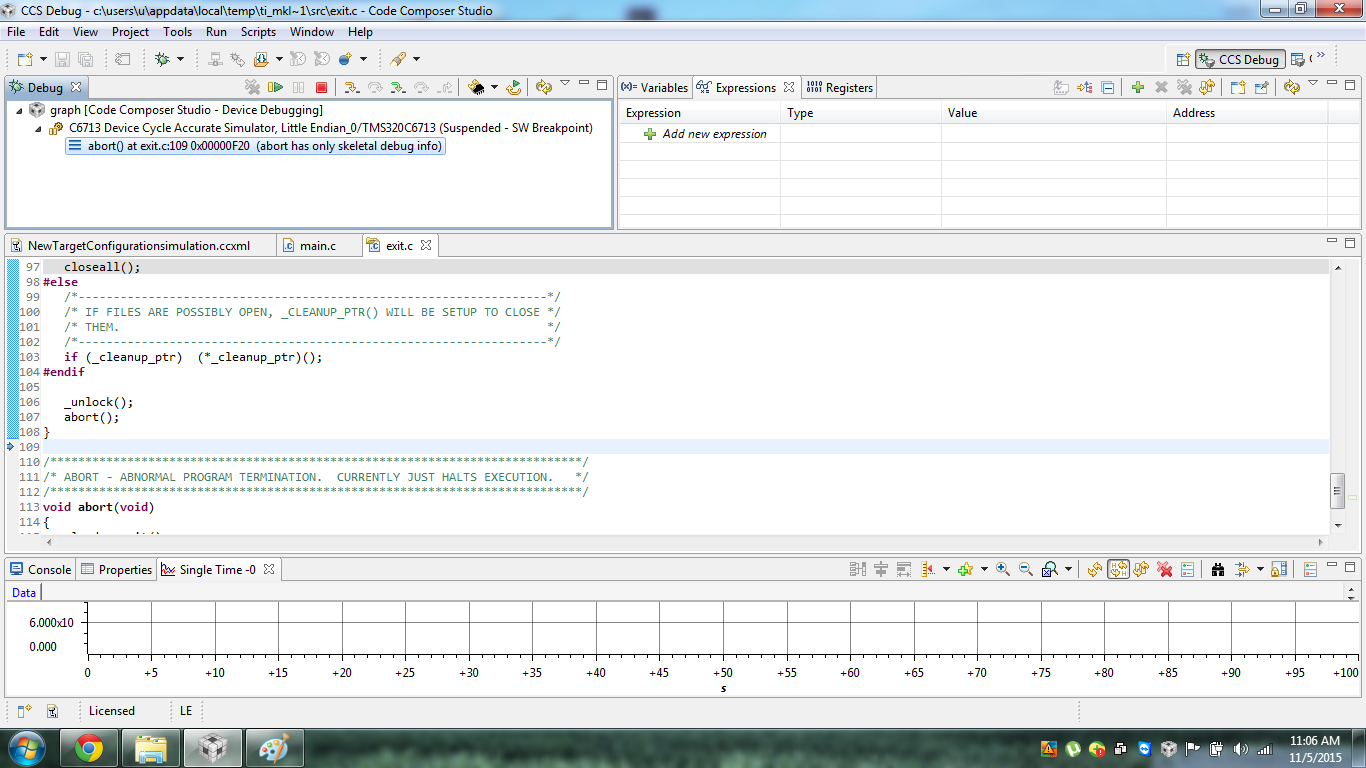Click the editor vertical scrollbar thumb
Screen dimensions: 1366x768
[1337, 490]
